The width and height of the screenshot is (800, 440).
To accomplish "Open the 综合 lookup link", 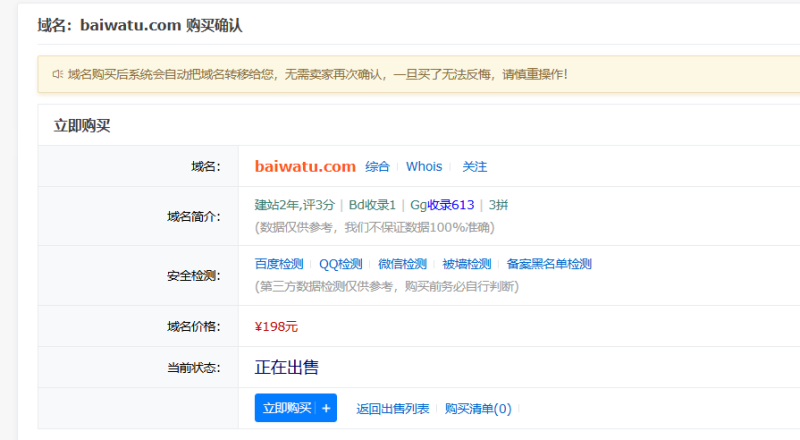I will [377, 167].
